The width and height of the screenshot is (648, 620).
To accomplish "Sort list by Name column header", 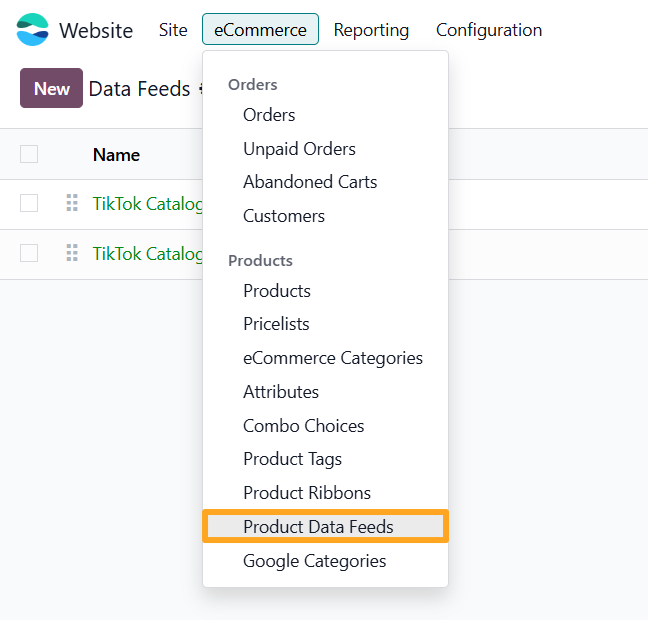I will [x=117, y=155].
